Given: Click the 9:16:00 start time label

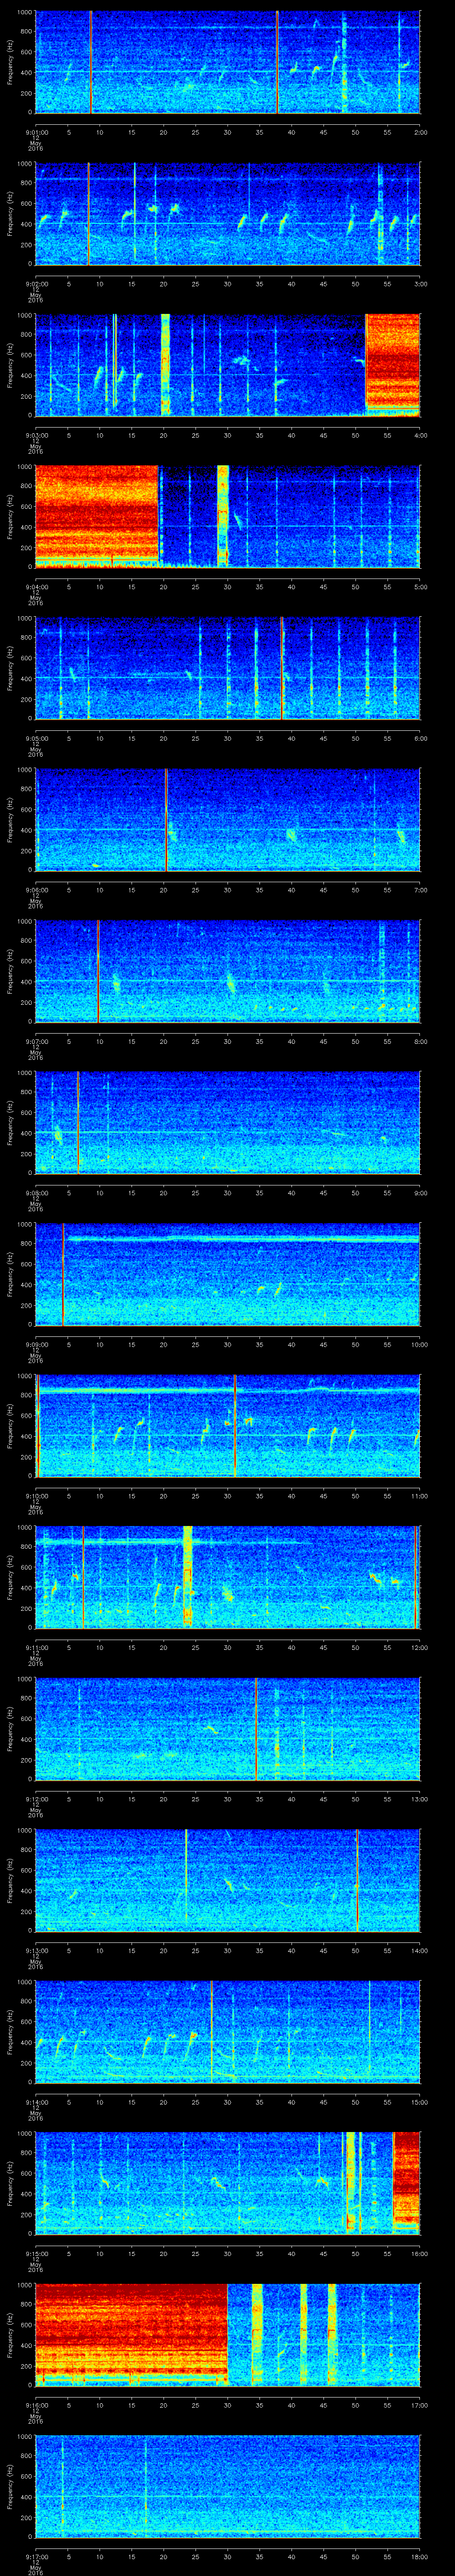Looking at the screenshot, I should [36, 2405].
